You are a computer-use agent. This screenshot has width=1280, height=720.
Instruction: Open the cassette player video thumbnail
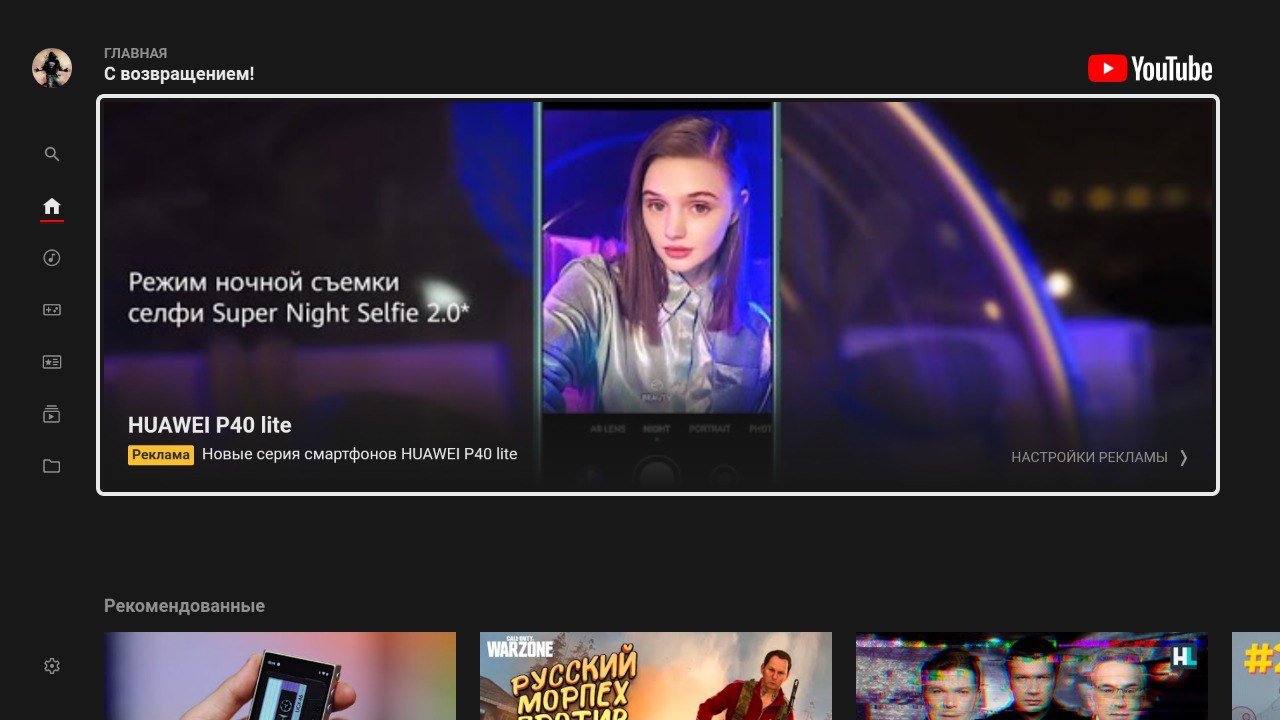tap(280, 676)
